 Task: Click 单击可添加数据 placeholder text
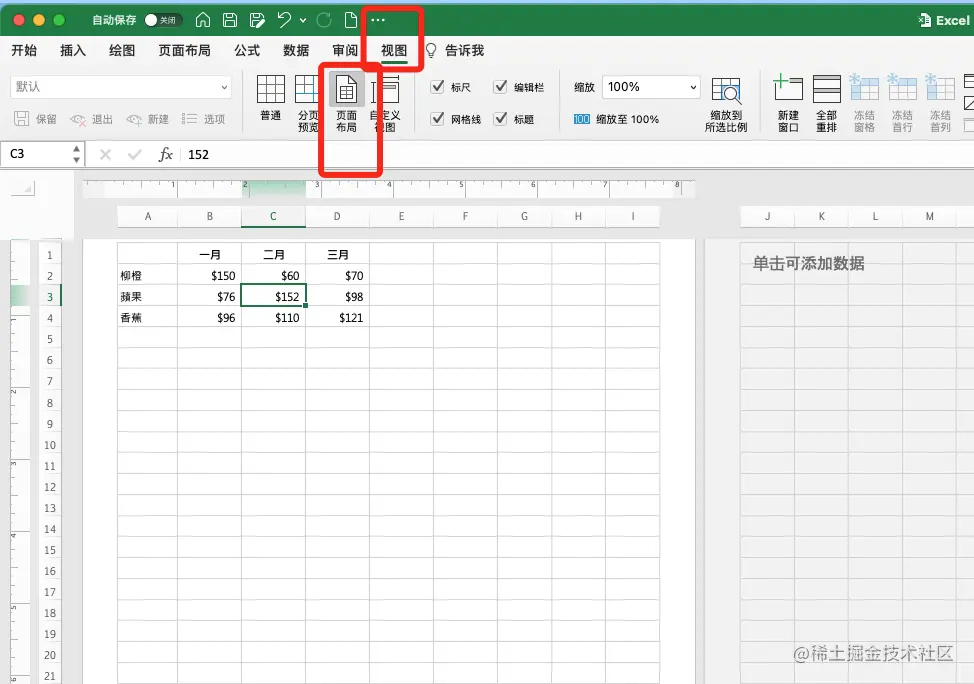pos(808,263)
